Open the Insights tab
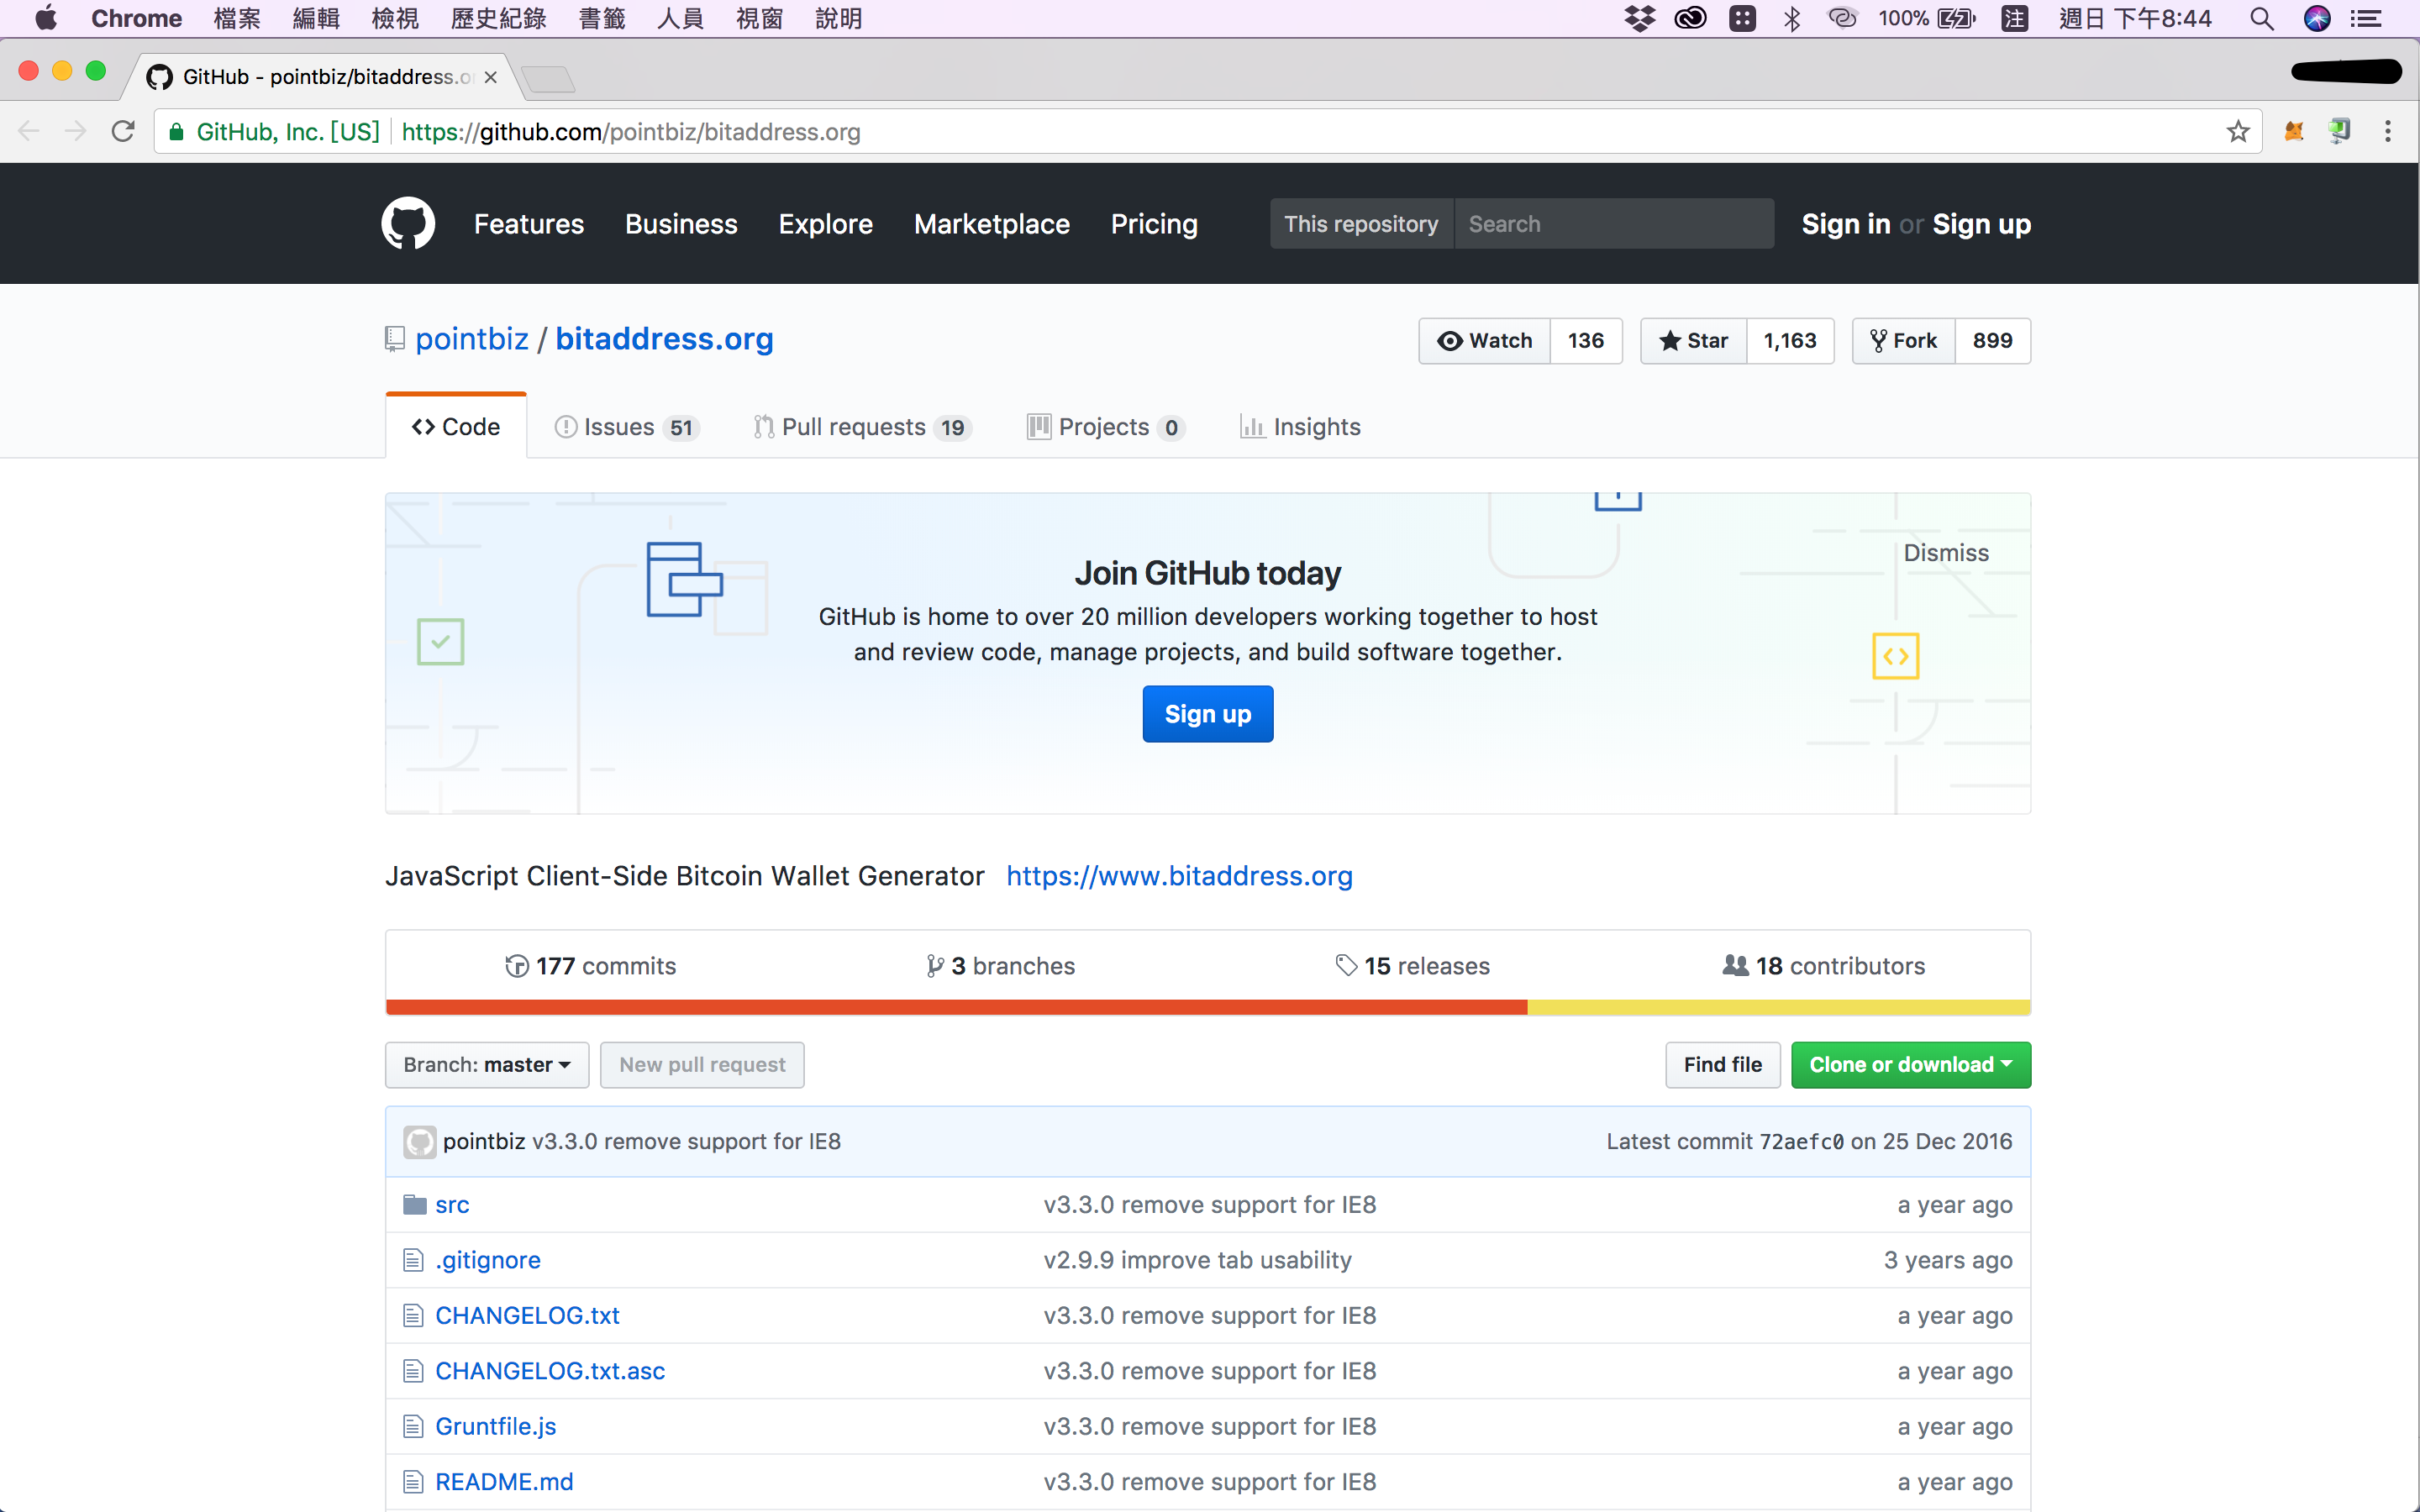This screenshot has width=2420, height=1512. (x=1301, y=427)
